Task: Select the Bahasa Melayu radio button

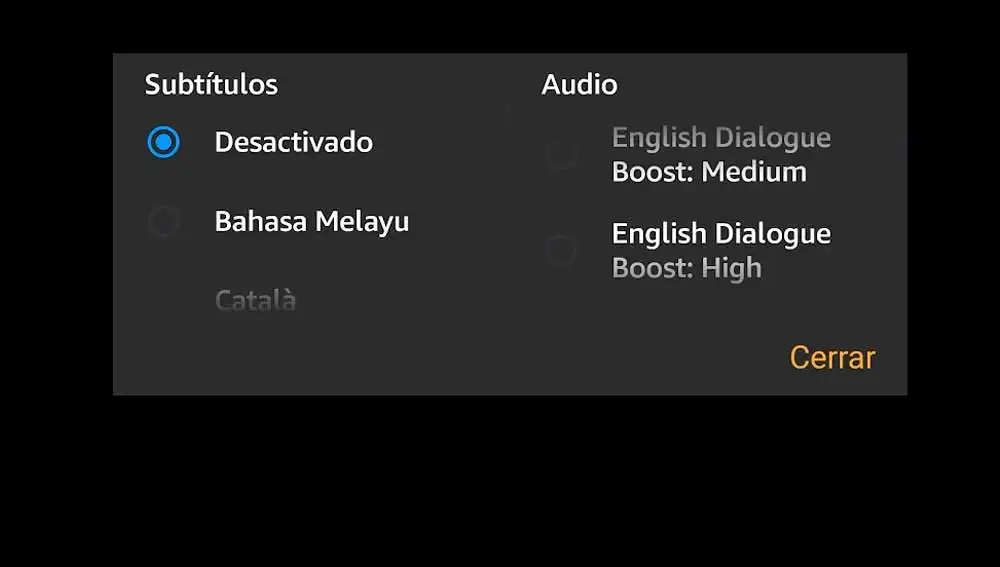Action: coord(163,221)
